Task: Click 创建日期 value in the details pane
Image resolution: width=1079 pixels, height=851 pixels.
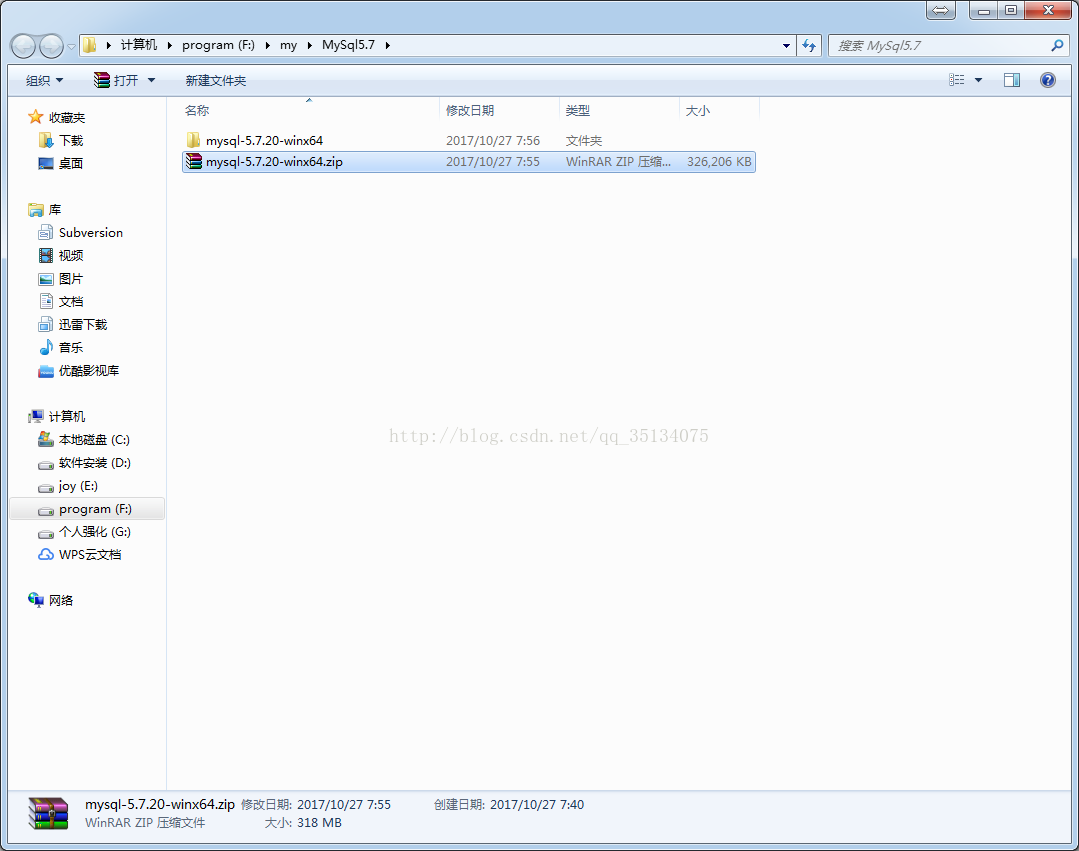Action: tap(537, 804)
